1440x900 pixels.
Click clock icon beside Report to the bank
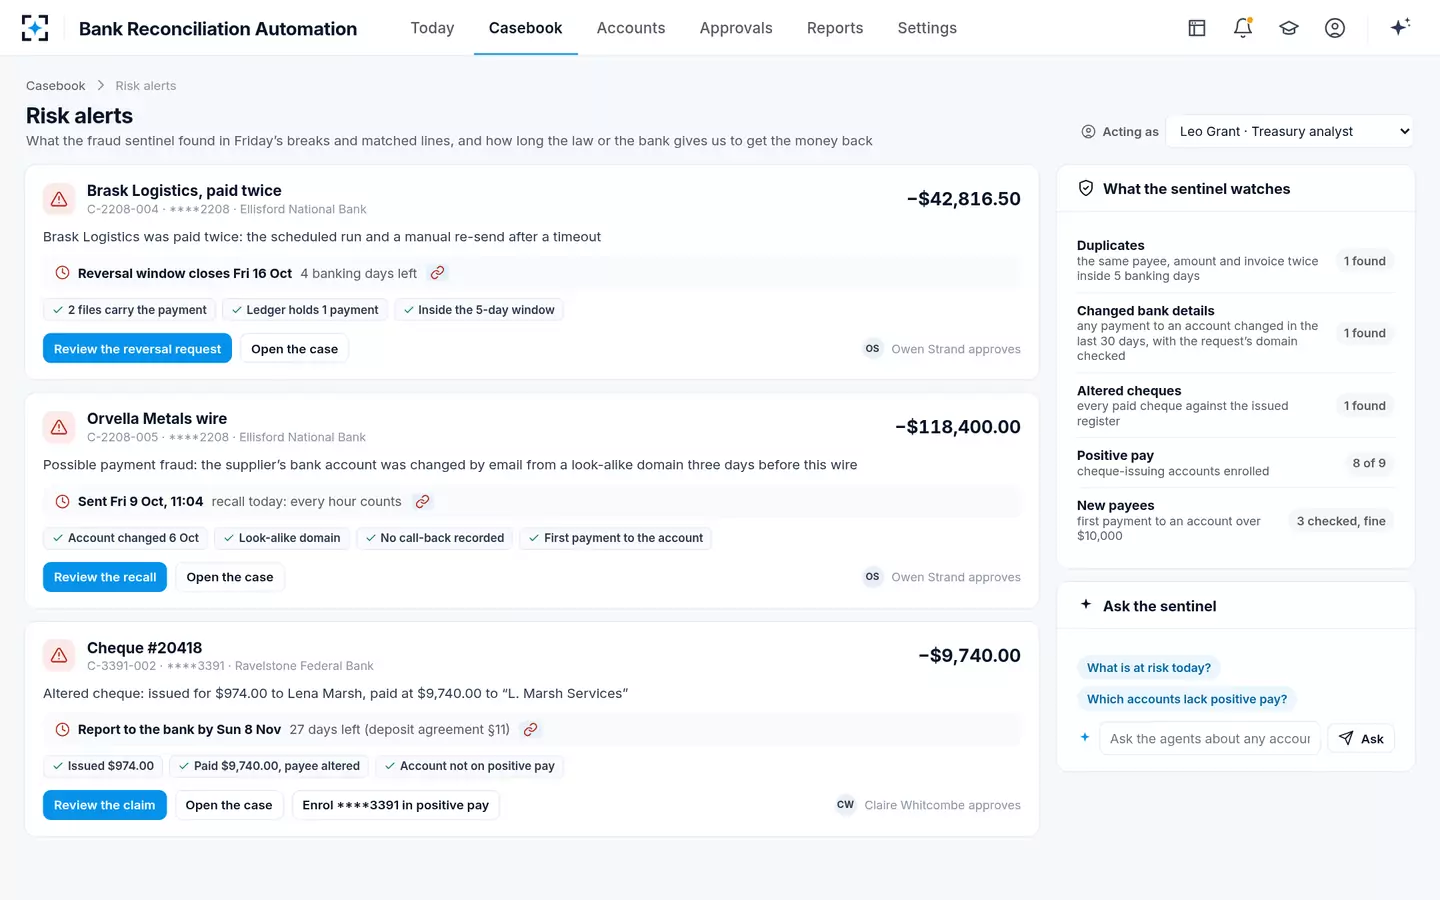pyautogui.click(x=62, y=730)
